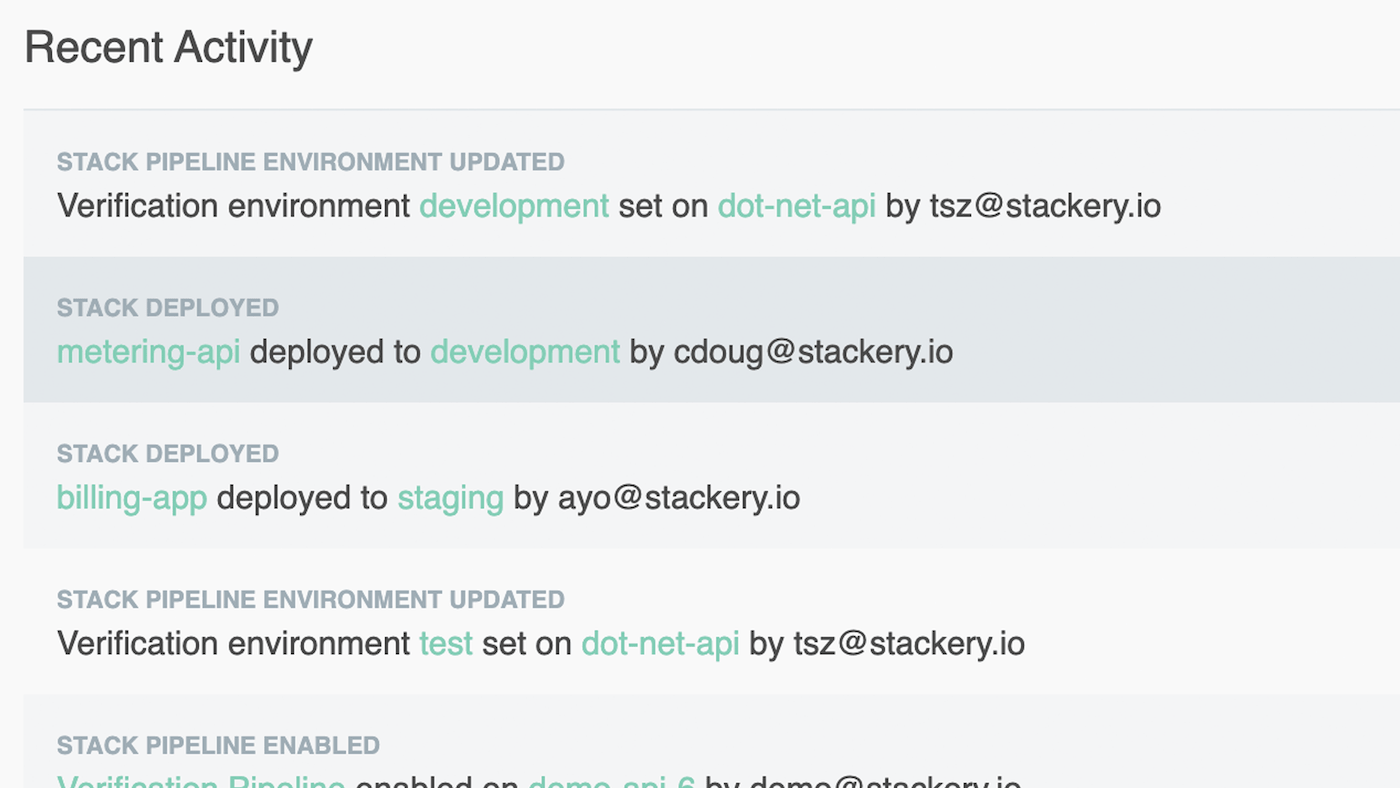Open the Verification Pipeline link at the bottom
The image size is (1400, 788).
(x=200, y=782)
